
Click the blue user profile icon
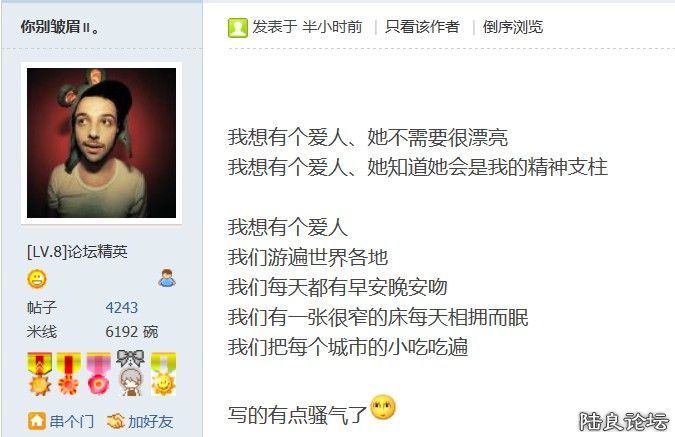click(x=167, y=278)
